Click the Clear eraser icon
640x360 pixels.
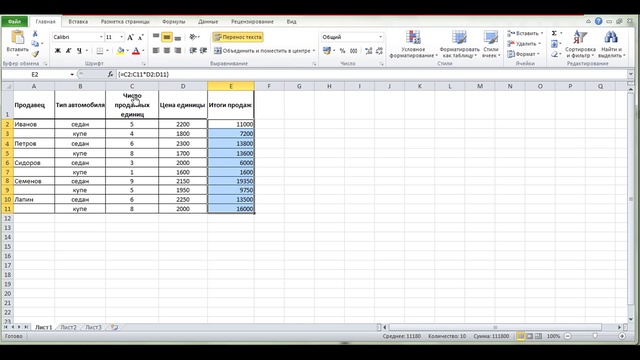(x=554, y=54)
